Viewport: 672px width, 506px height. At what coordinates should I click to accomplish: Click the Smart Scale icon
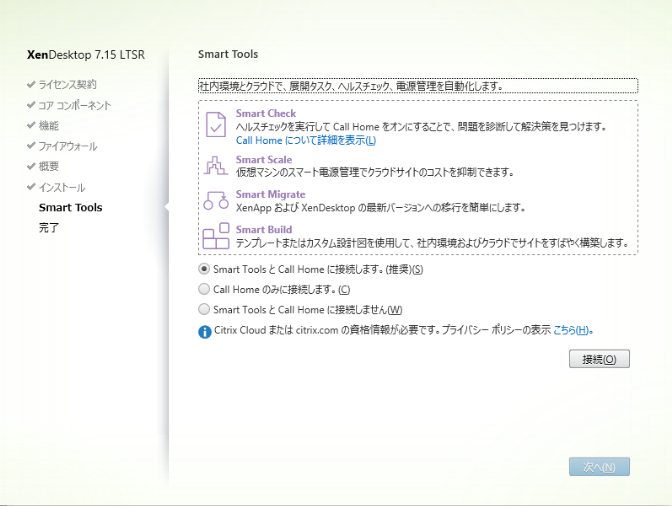pos(216,165)
